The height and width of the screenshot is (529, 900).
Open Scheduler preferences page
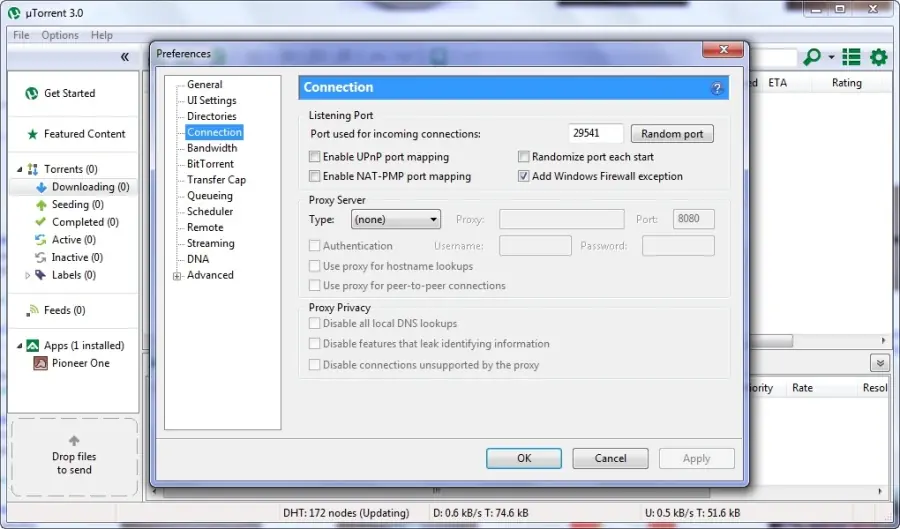(210, 212)
